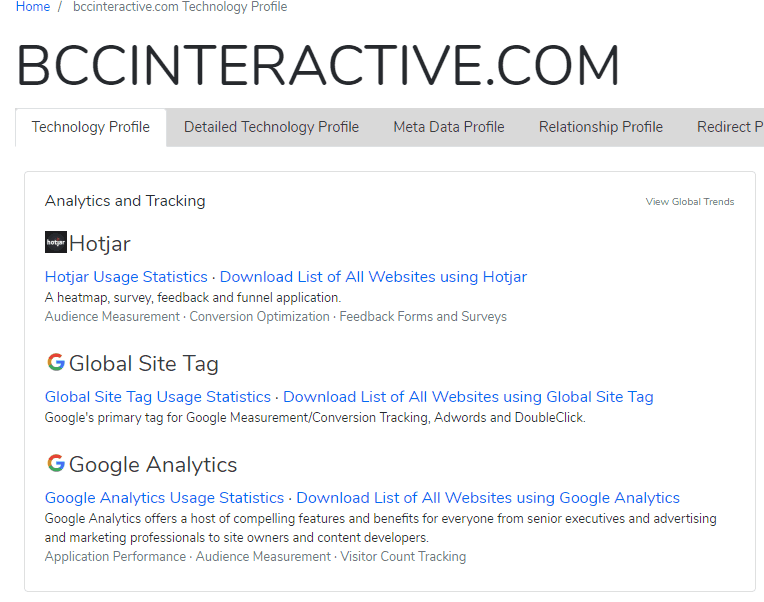764x602 pixels.
Task: Open the Google Analytics Usage Statistics link
Action: pos(164,498)
